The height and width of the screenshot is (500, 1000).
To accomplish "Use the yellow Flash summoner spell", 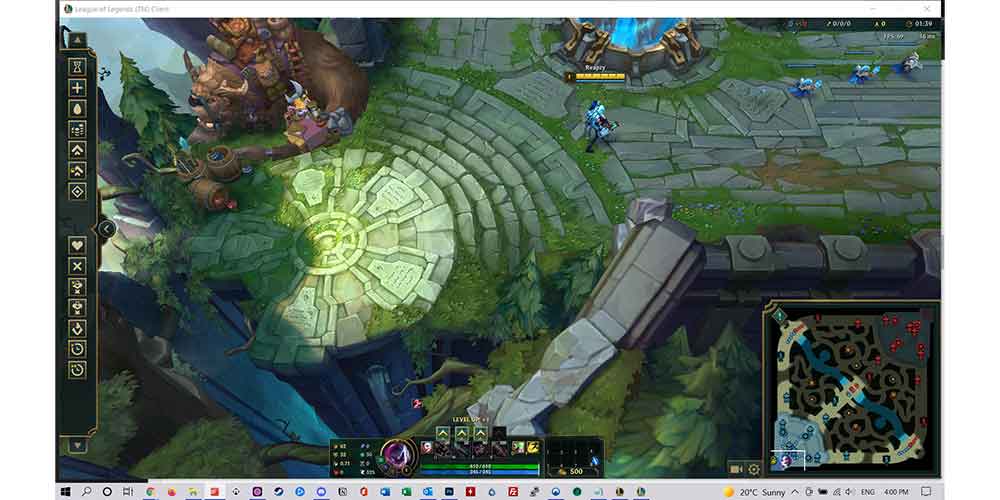I will [533, 448].
